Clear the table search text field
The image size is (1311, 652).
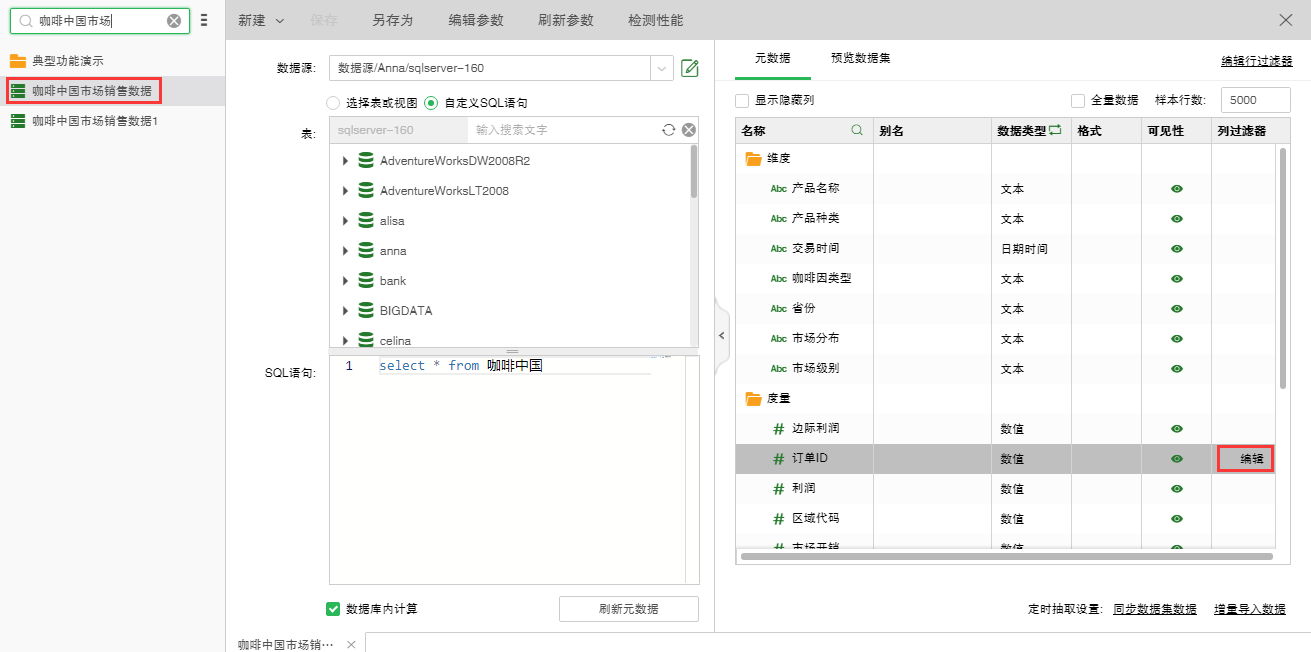(688, 130)
